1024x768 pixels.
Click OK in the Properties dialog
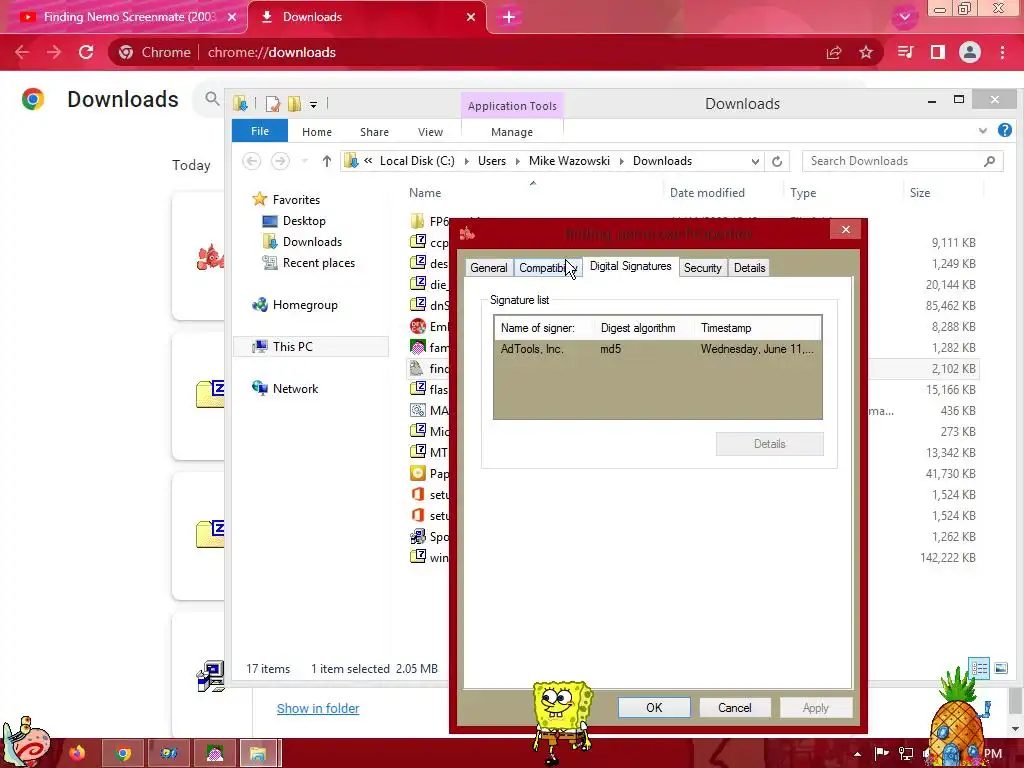pyautogui.click(x=654, y=708)
